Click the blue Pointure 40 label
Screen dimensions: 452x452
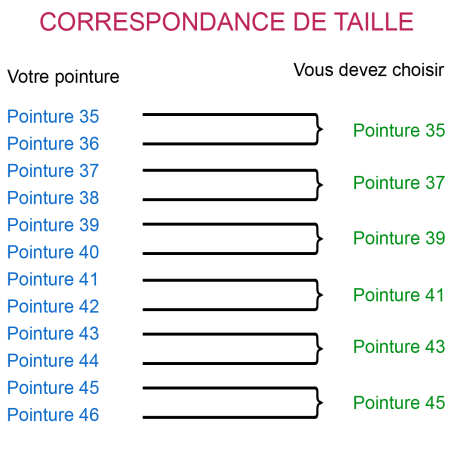pyautogui.click(x=53, y=252)
